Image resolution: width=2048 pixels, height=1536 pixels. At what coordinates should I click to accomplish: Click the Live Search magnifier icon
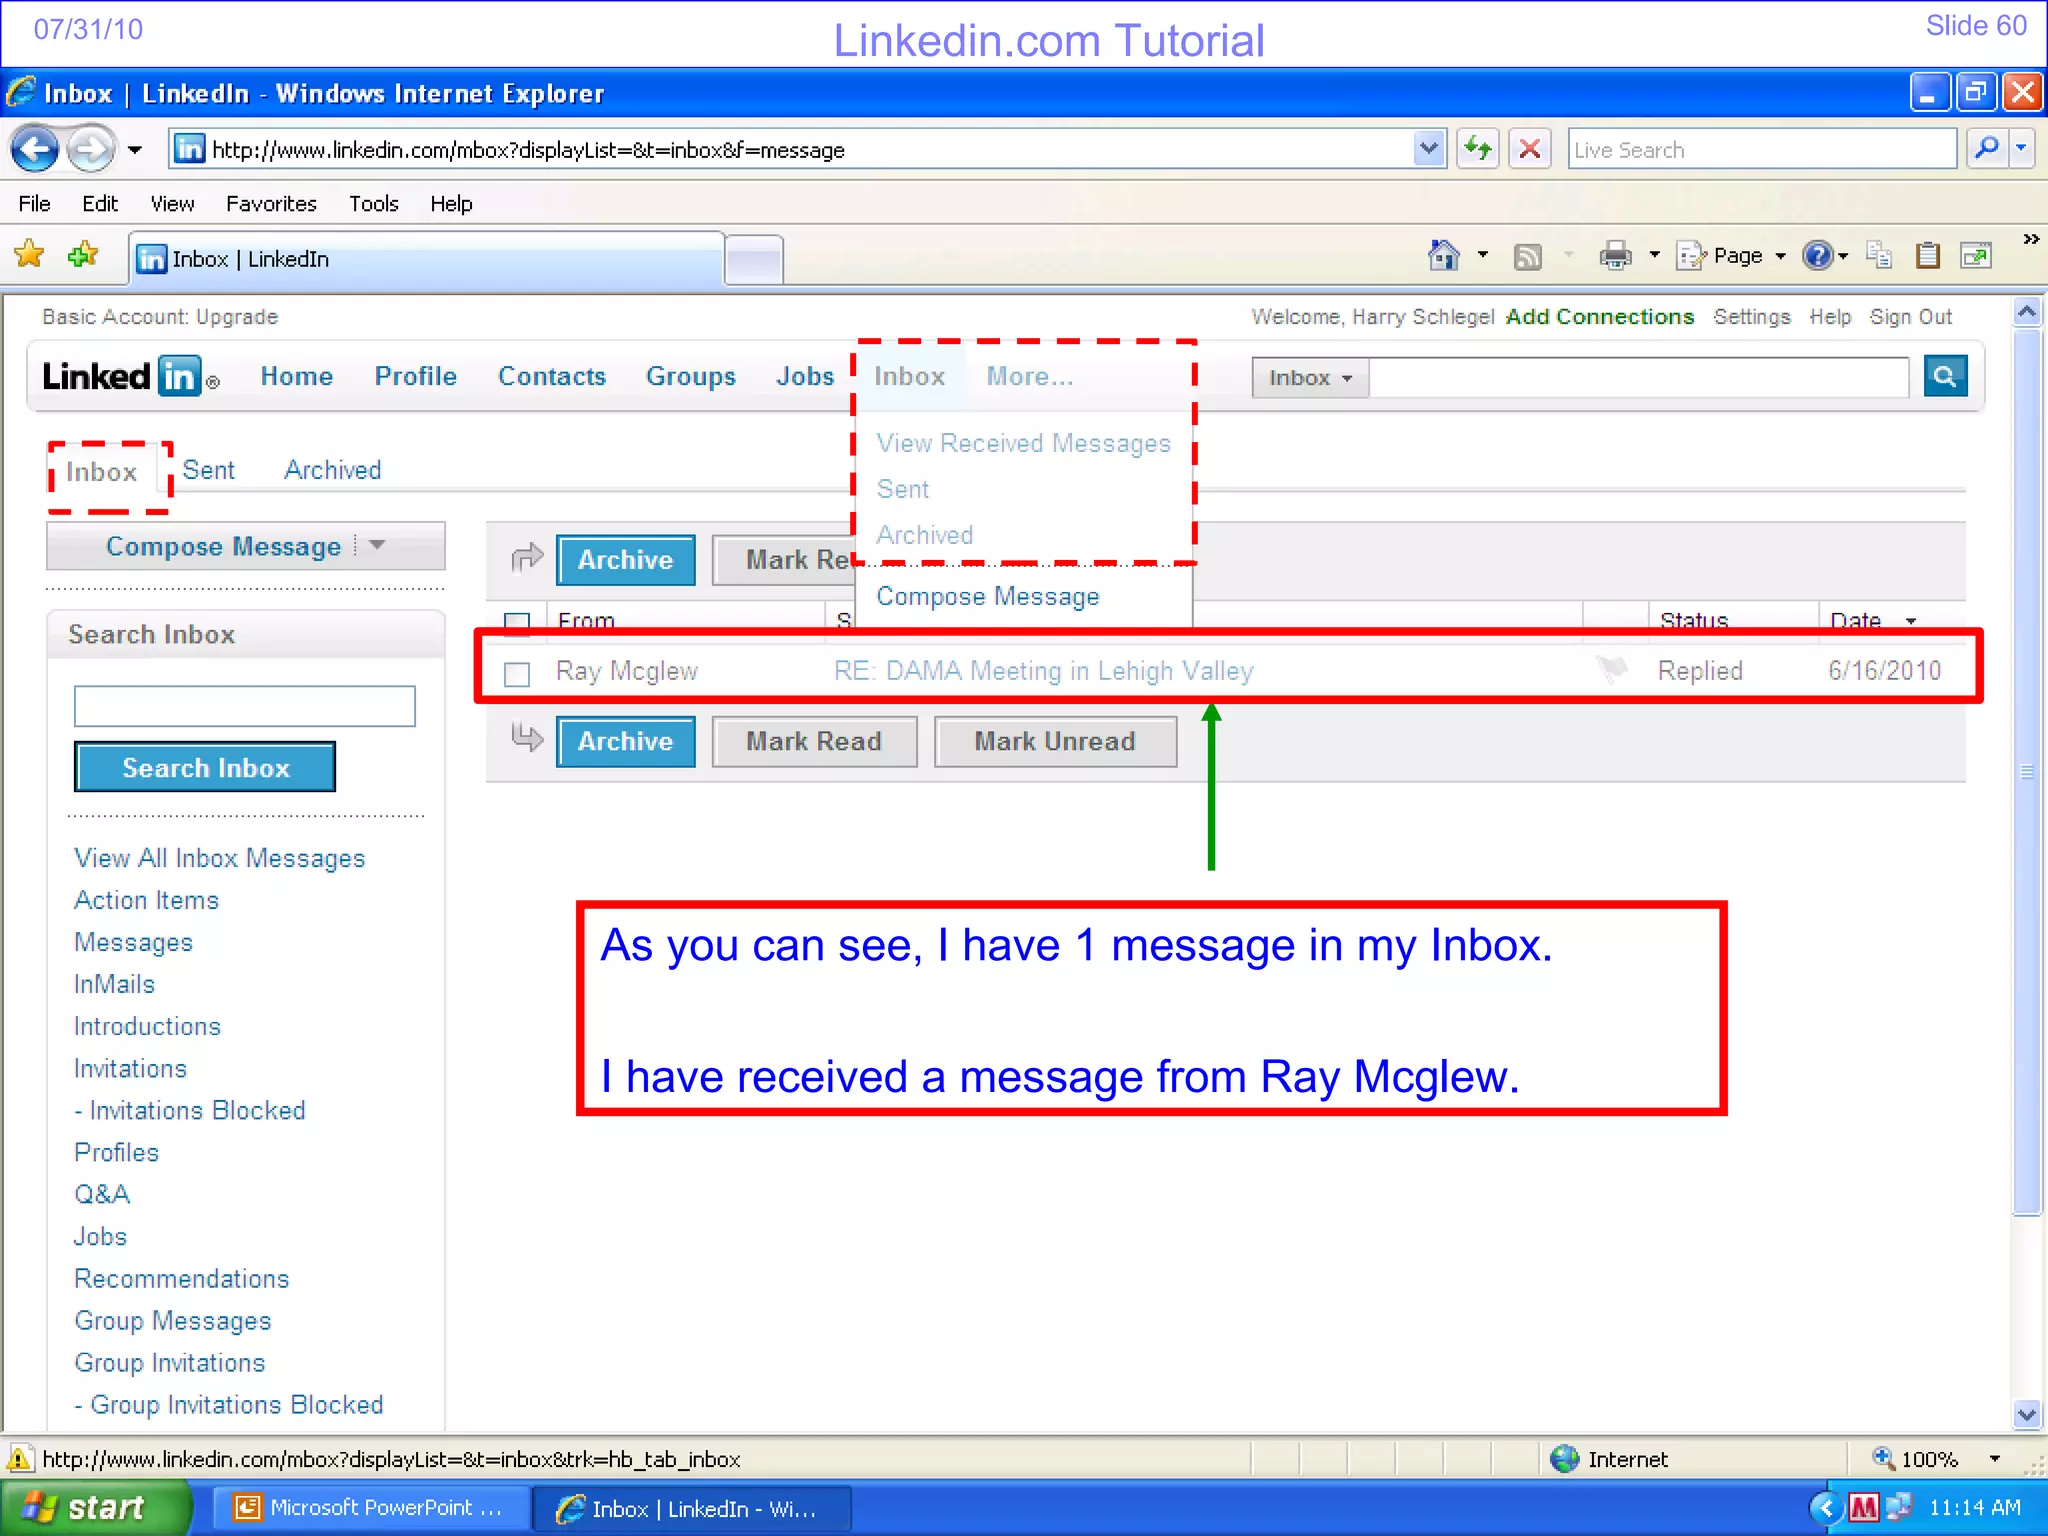pyautogui.click(x=1987, y=150)
